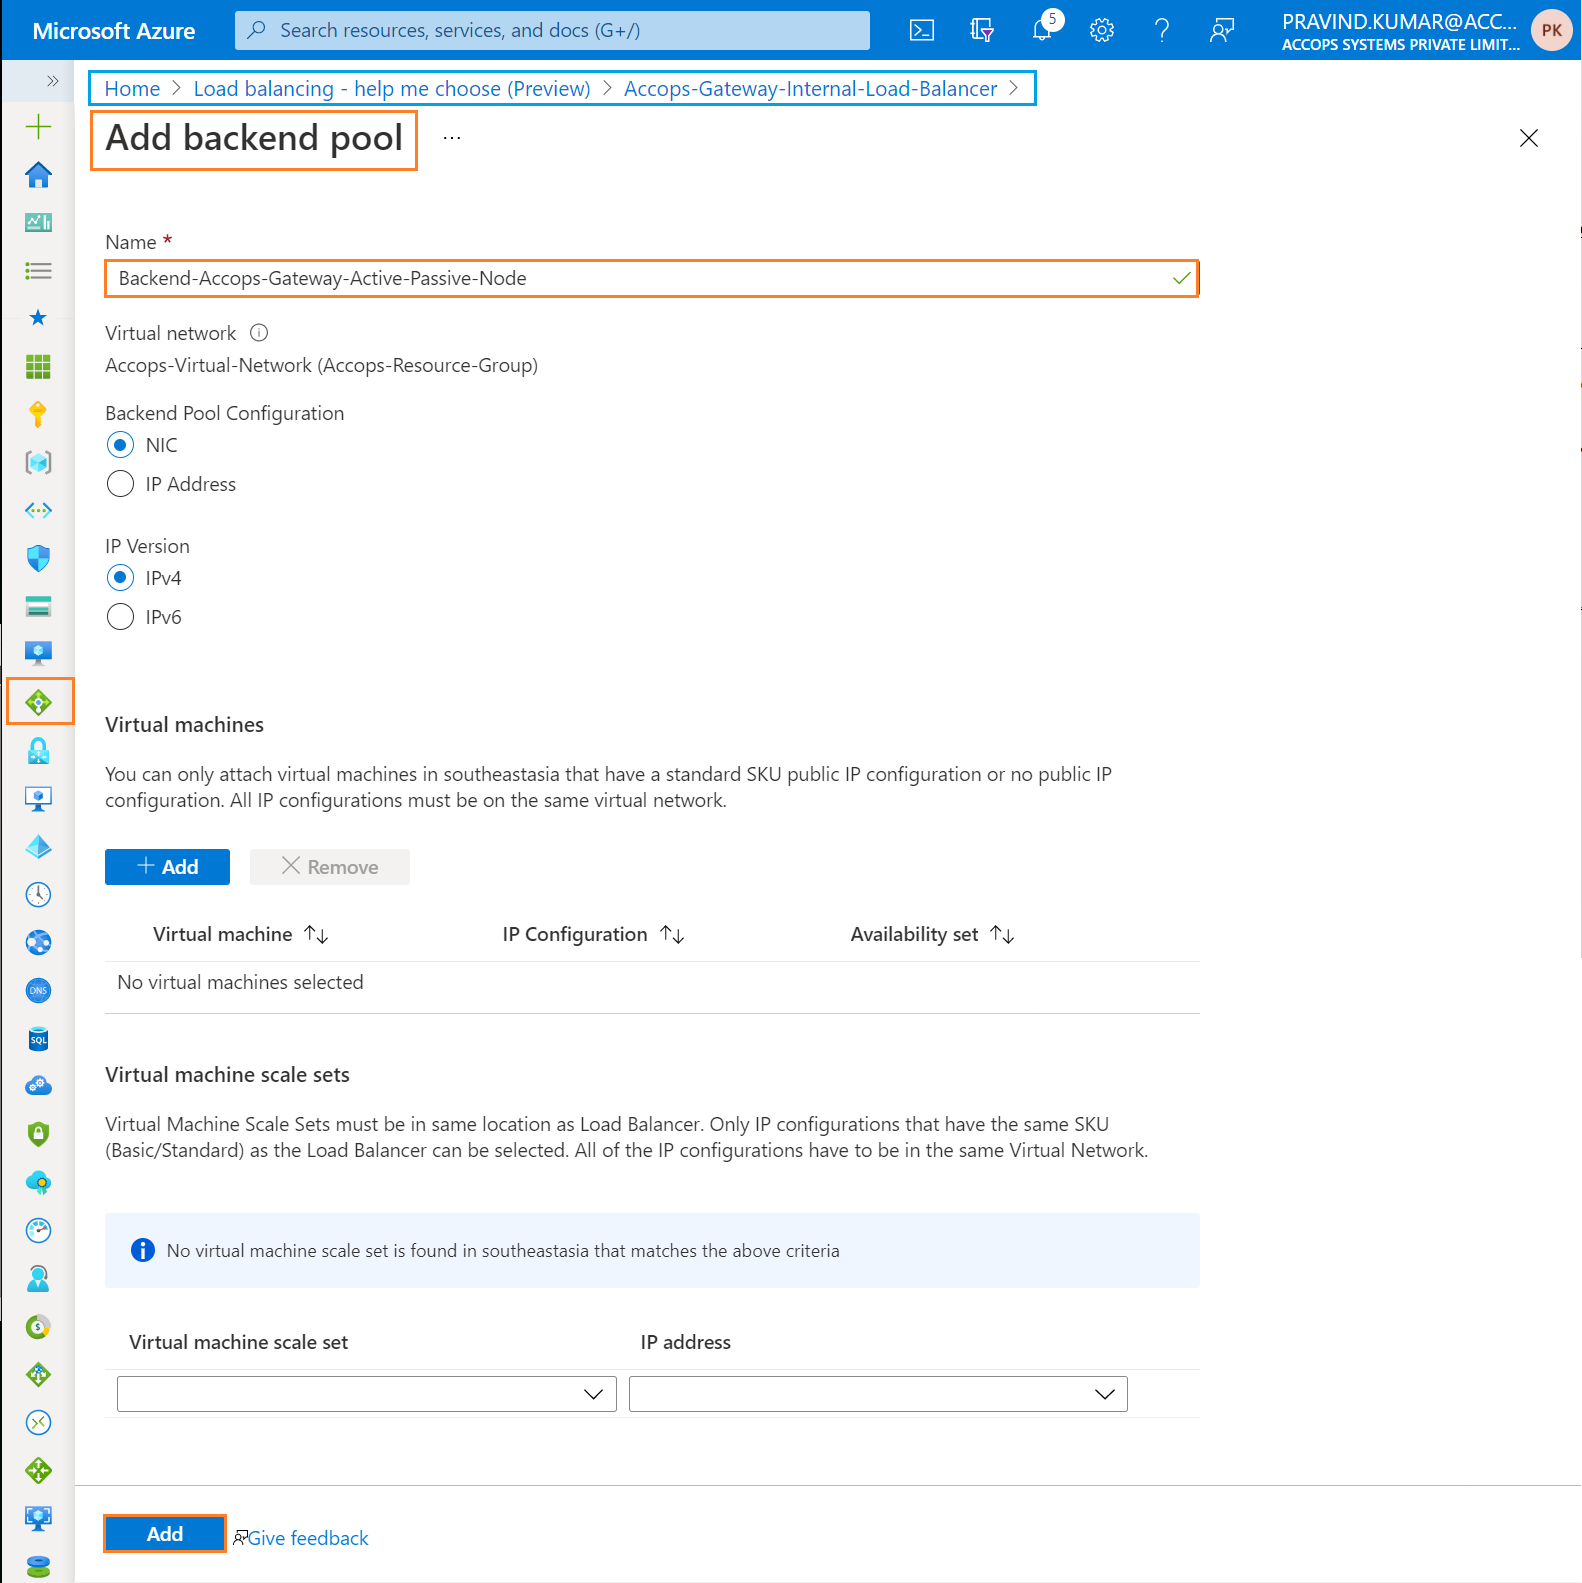The image size is (1582, 1583).
Task: Click Virtual network info icon
Action: (259, 333)
